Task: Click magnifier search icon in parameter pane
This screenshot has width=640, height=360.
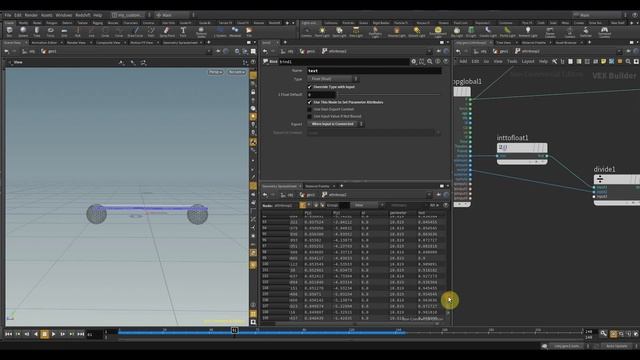Action: point(429,62)
